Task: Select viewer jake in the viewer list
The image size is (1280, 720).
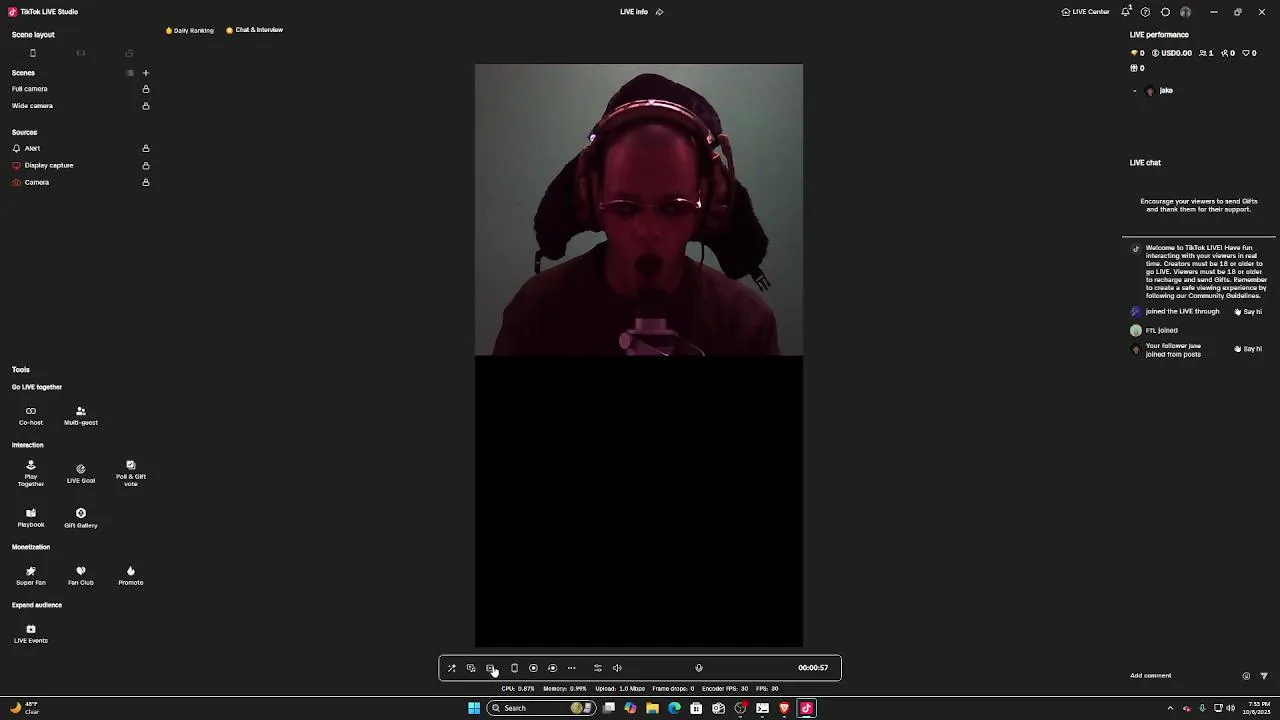Action: [1160, 91]
